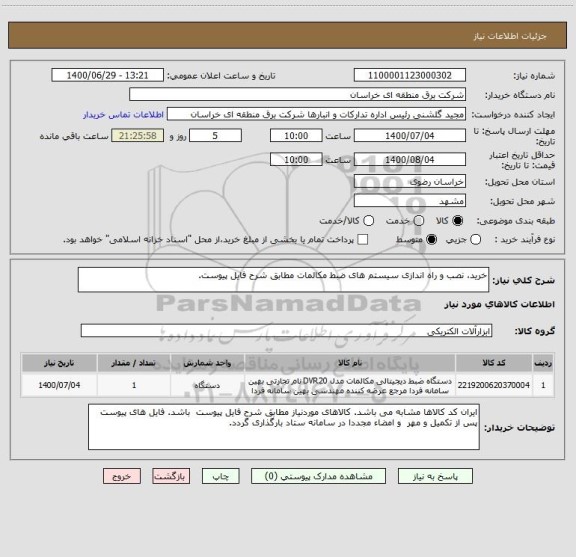
Task: Click the نام کالا column header
Action: click(350, 363)
